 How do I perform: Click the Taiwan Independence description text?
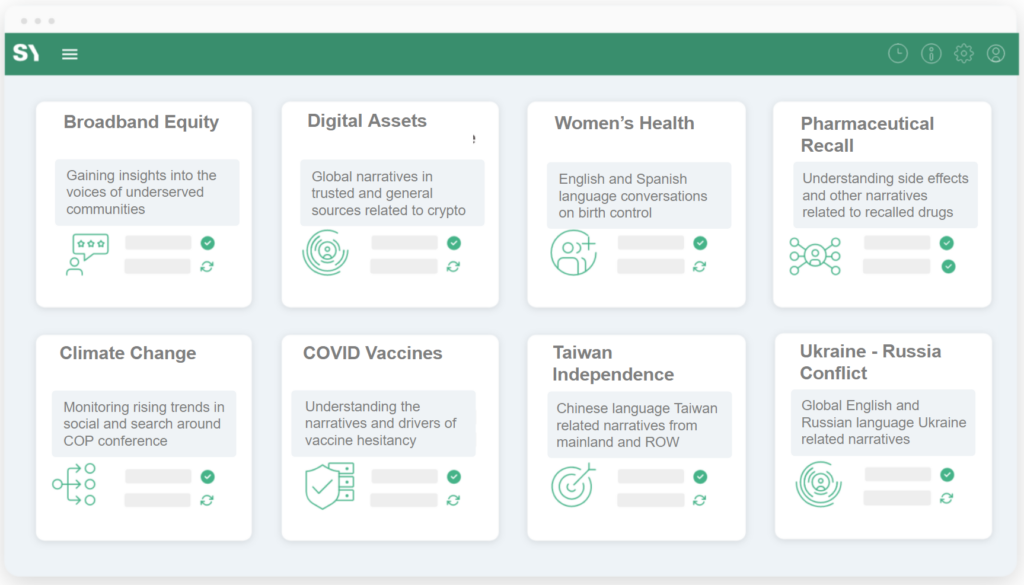[637, 425]
